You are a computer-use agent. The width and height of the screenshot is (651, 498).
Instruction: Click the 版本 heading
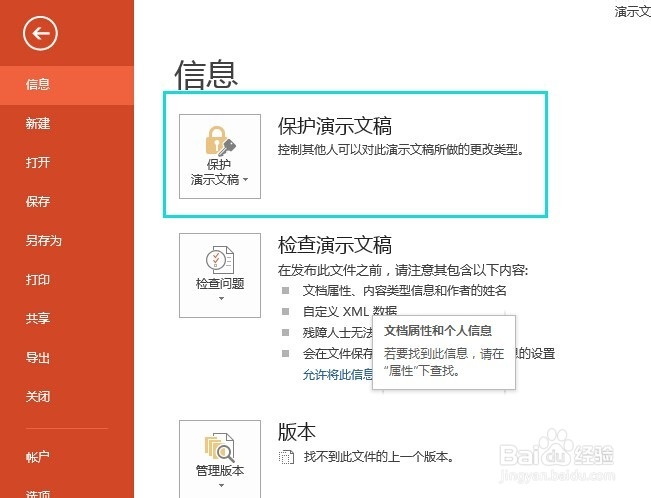[297, 432]
